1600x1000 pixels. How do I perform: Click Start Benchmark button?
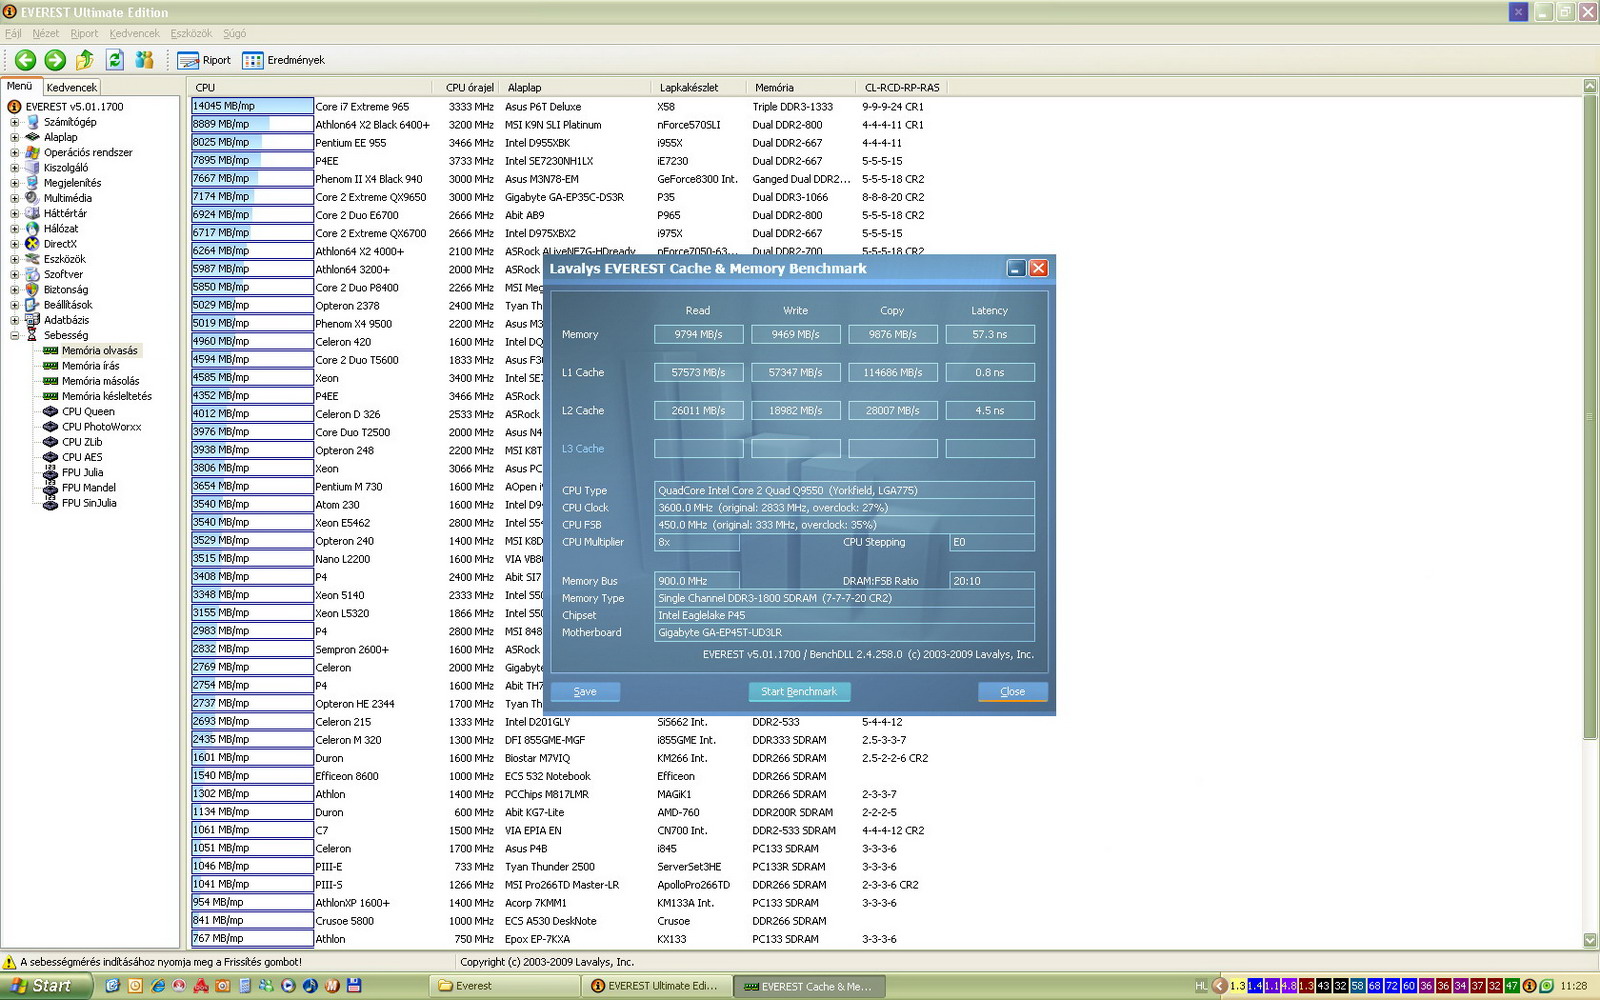tap(799, 692)
